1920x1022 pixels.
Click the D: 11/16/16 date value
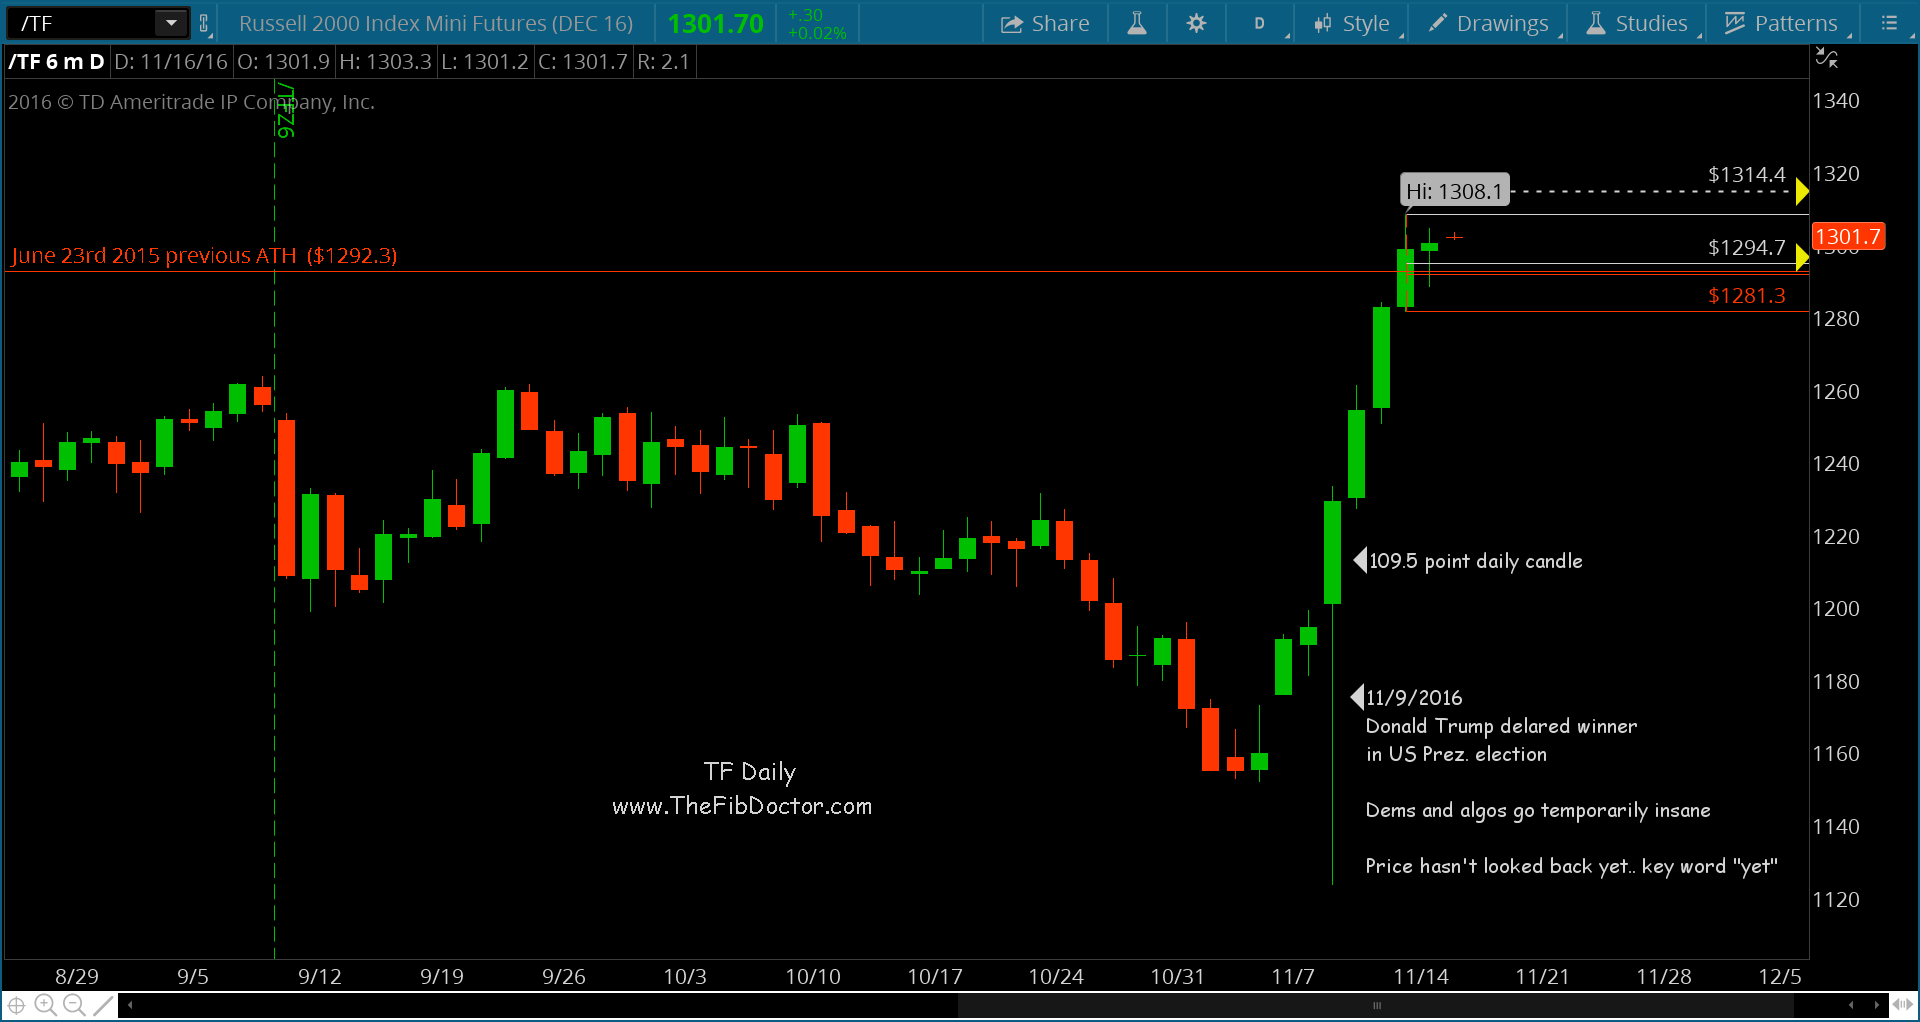[x=171, y=62]
